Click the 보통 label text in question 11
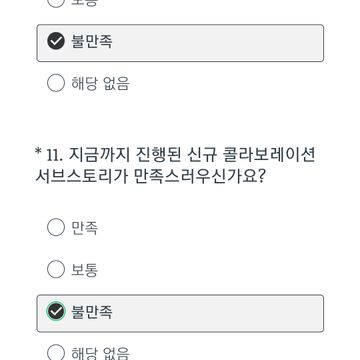The height and width of the screenshot is (360, 360). [85, 270]
